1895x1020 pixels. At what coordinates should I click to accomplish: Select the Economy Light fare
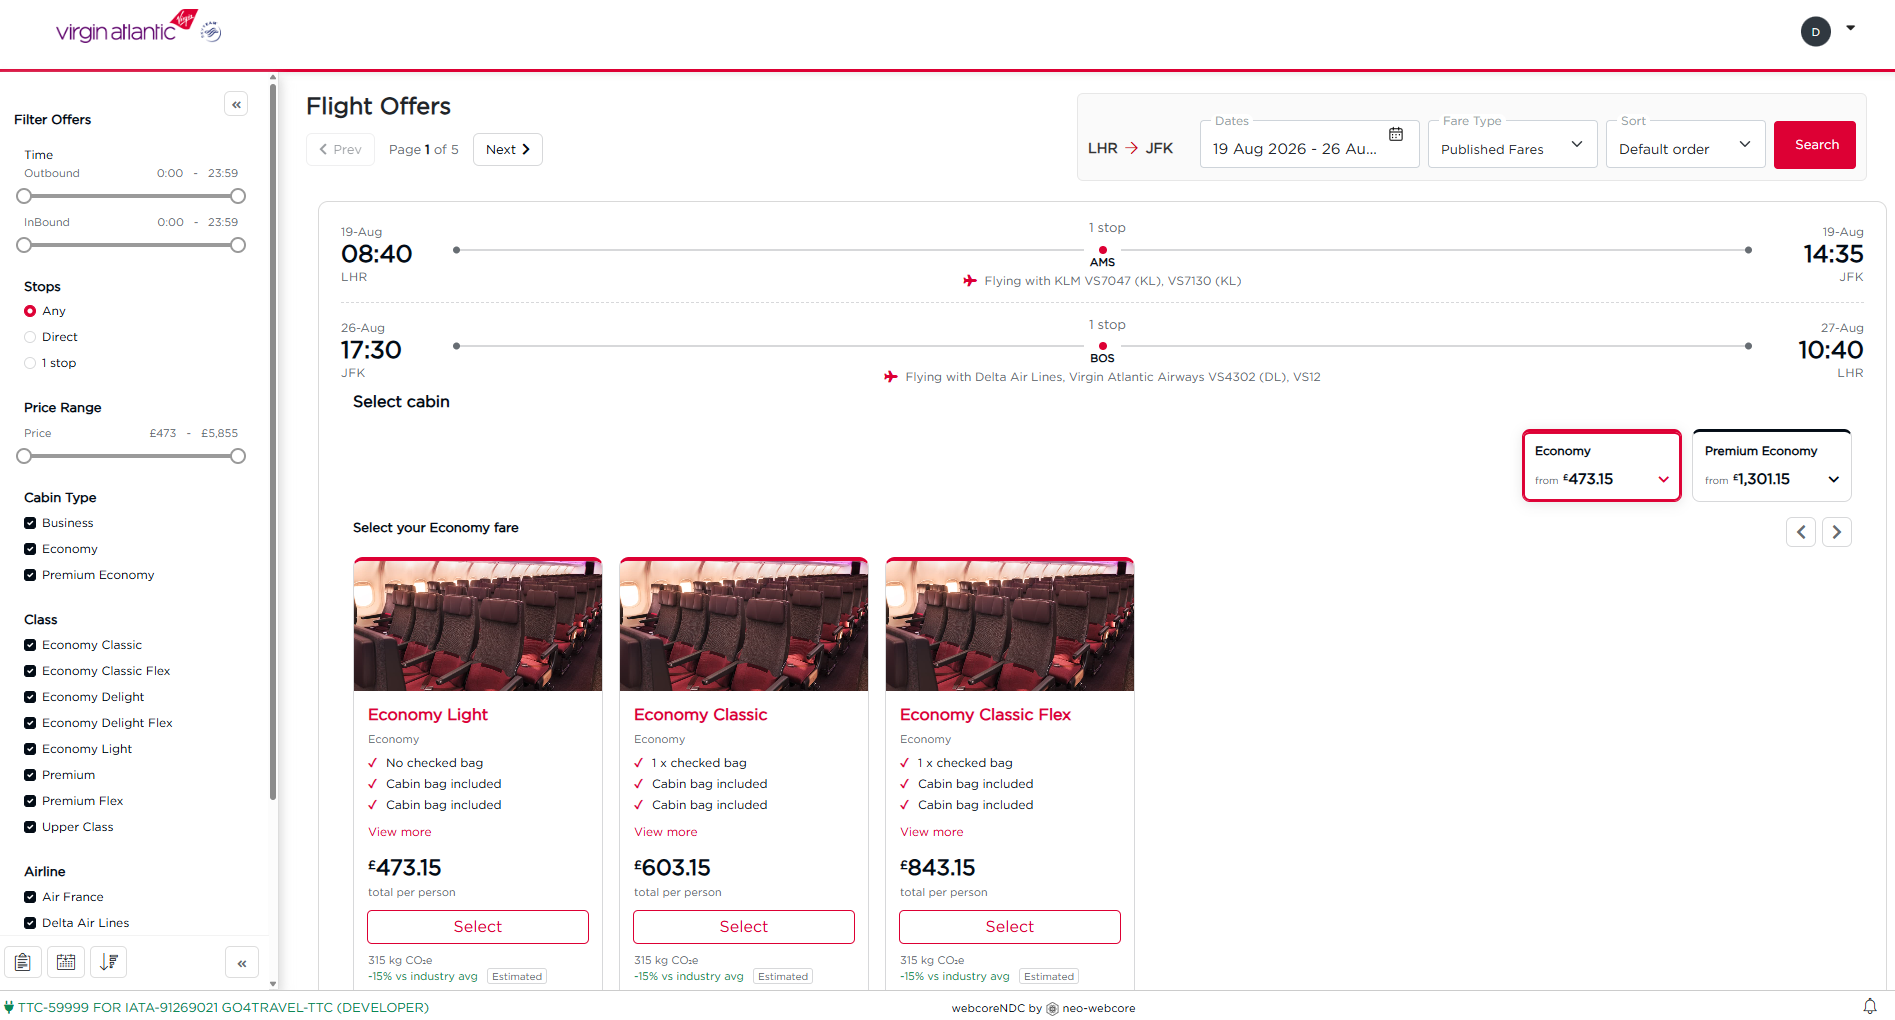(x=478, y=927)
